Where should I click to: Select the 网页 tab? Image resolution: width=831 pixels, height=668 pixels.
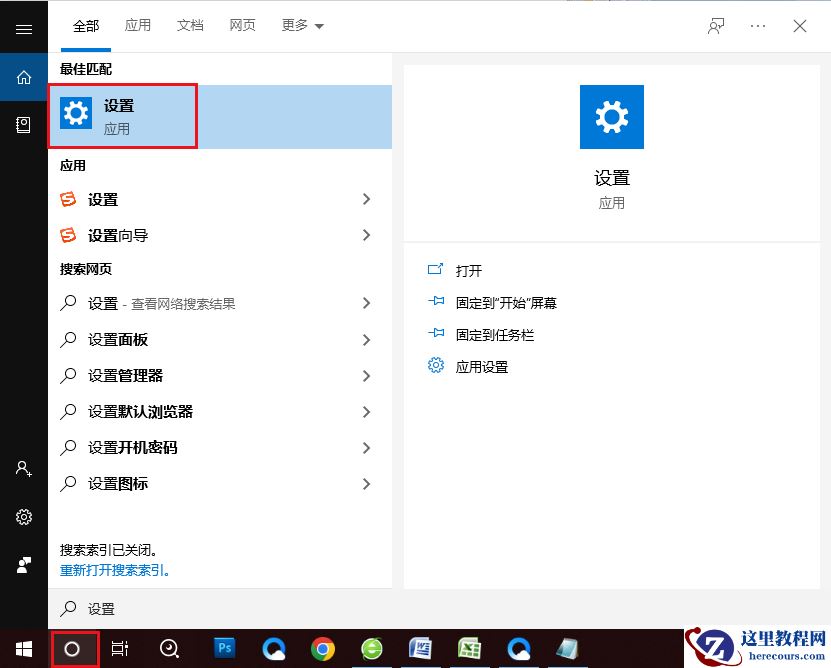242,25
